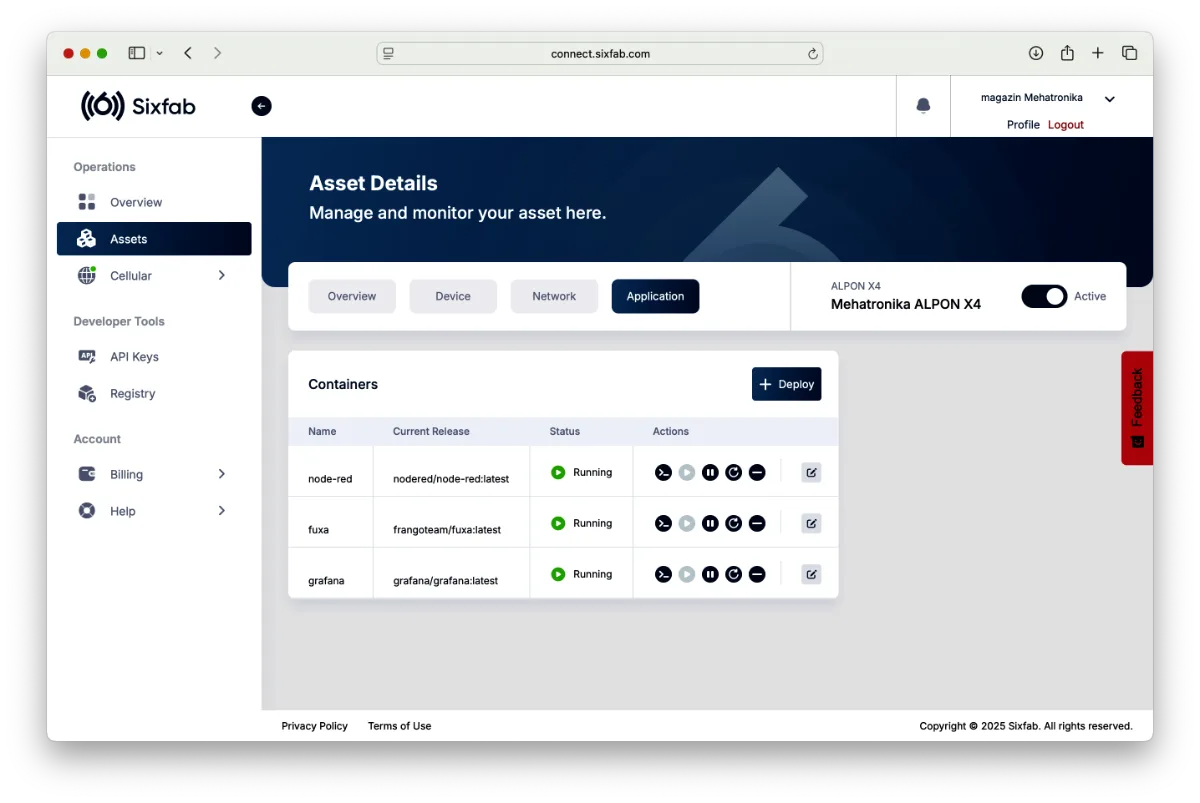The height and width of the screenshot is (803, 1200).
Task: Toggle the Safari sidebar
Action: [x=137, y=53]
